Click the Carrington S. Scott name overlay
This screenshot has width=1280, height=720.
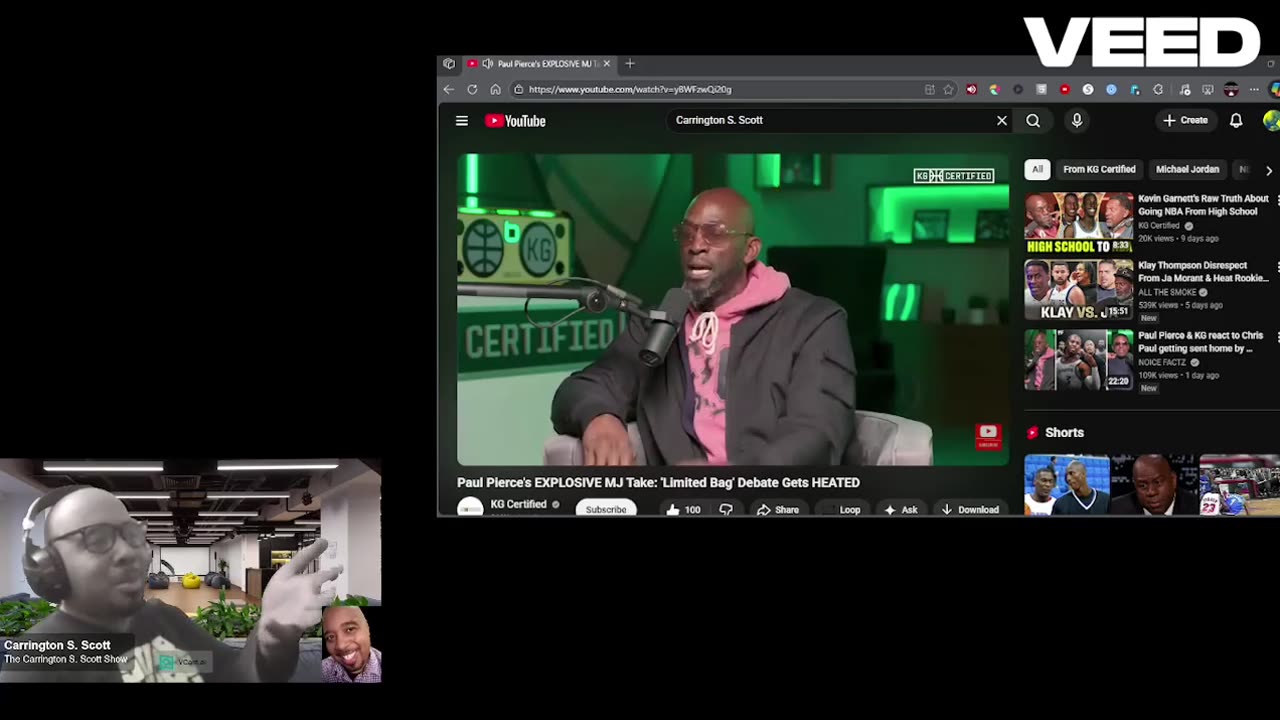pos(57,645)
